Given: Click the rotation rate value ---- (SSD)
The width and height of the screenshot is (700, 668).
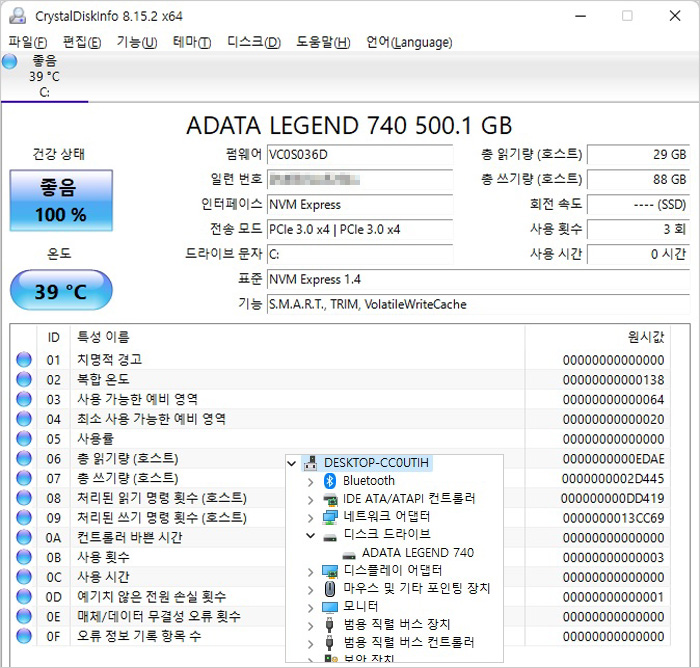Looking at the screenshot, I should point(638,205).
